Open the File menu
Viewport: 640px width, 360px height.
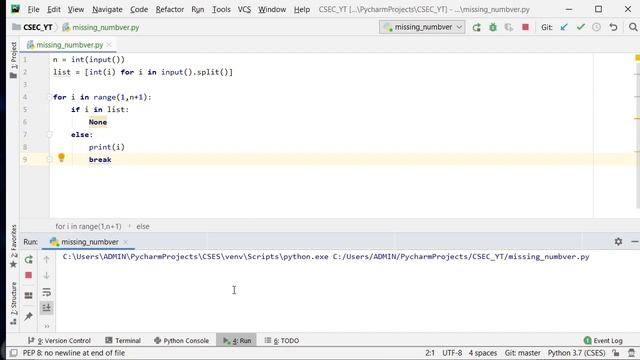click(33, 9)
